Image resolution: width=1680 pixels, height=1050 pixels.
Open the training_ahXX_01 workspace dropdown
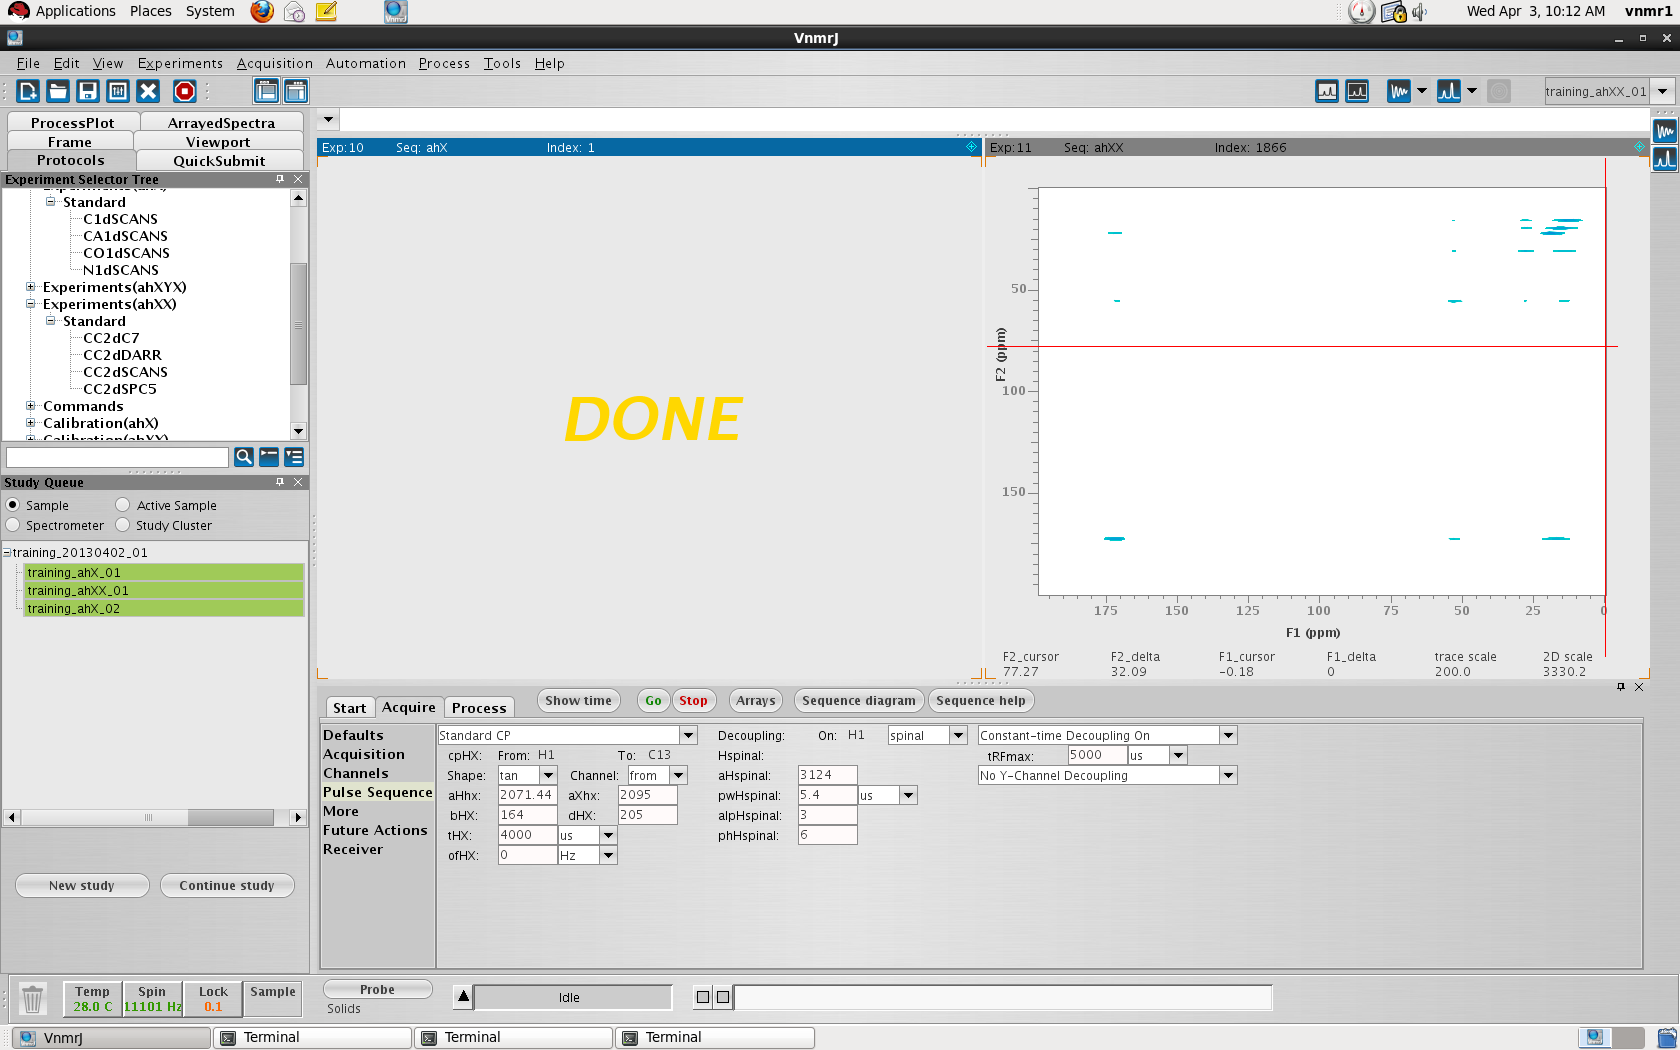(x=1662, y=91)
